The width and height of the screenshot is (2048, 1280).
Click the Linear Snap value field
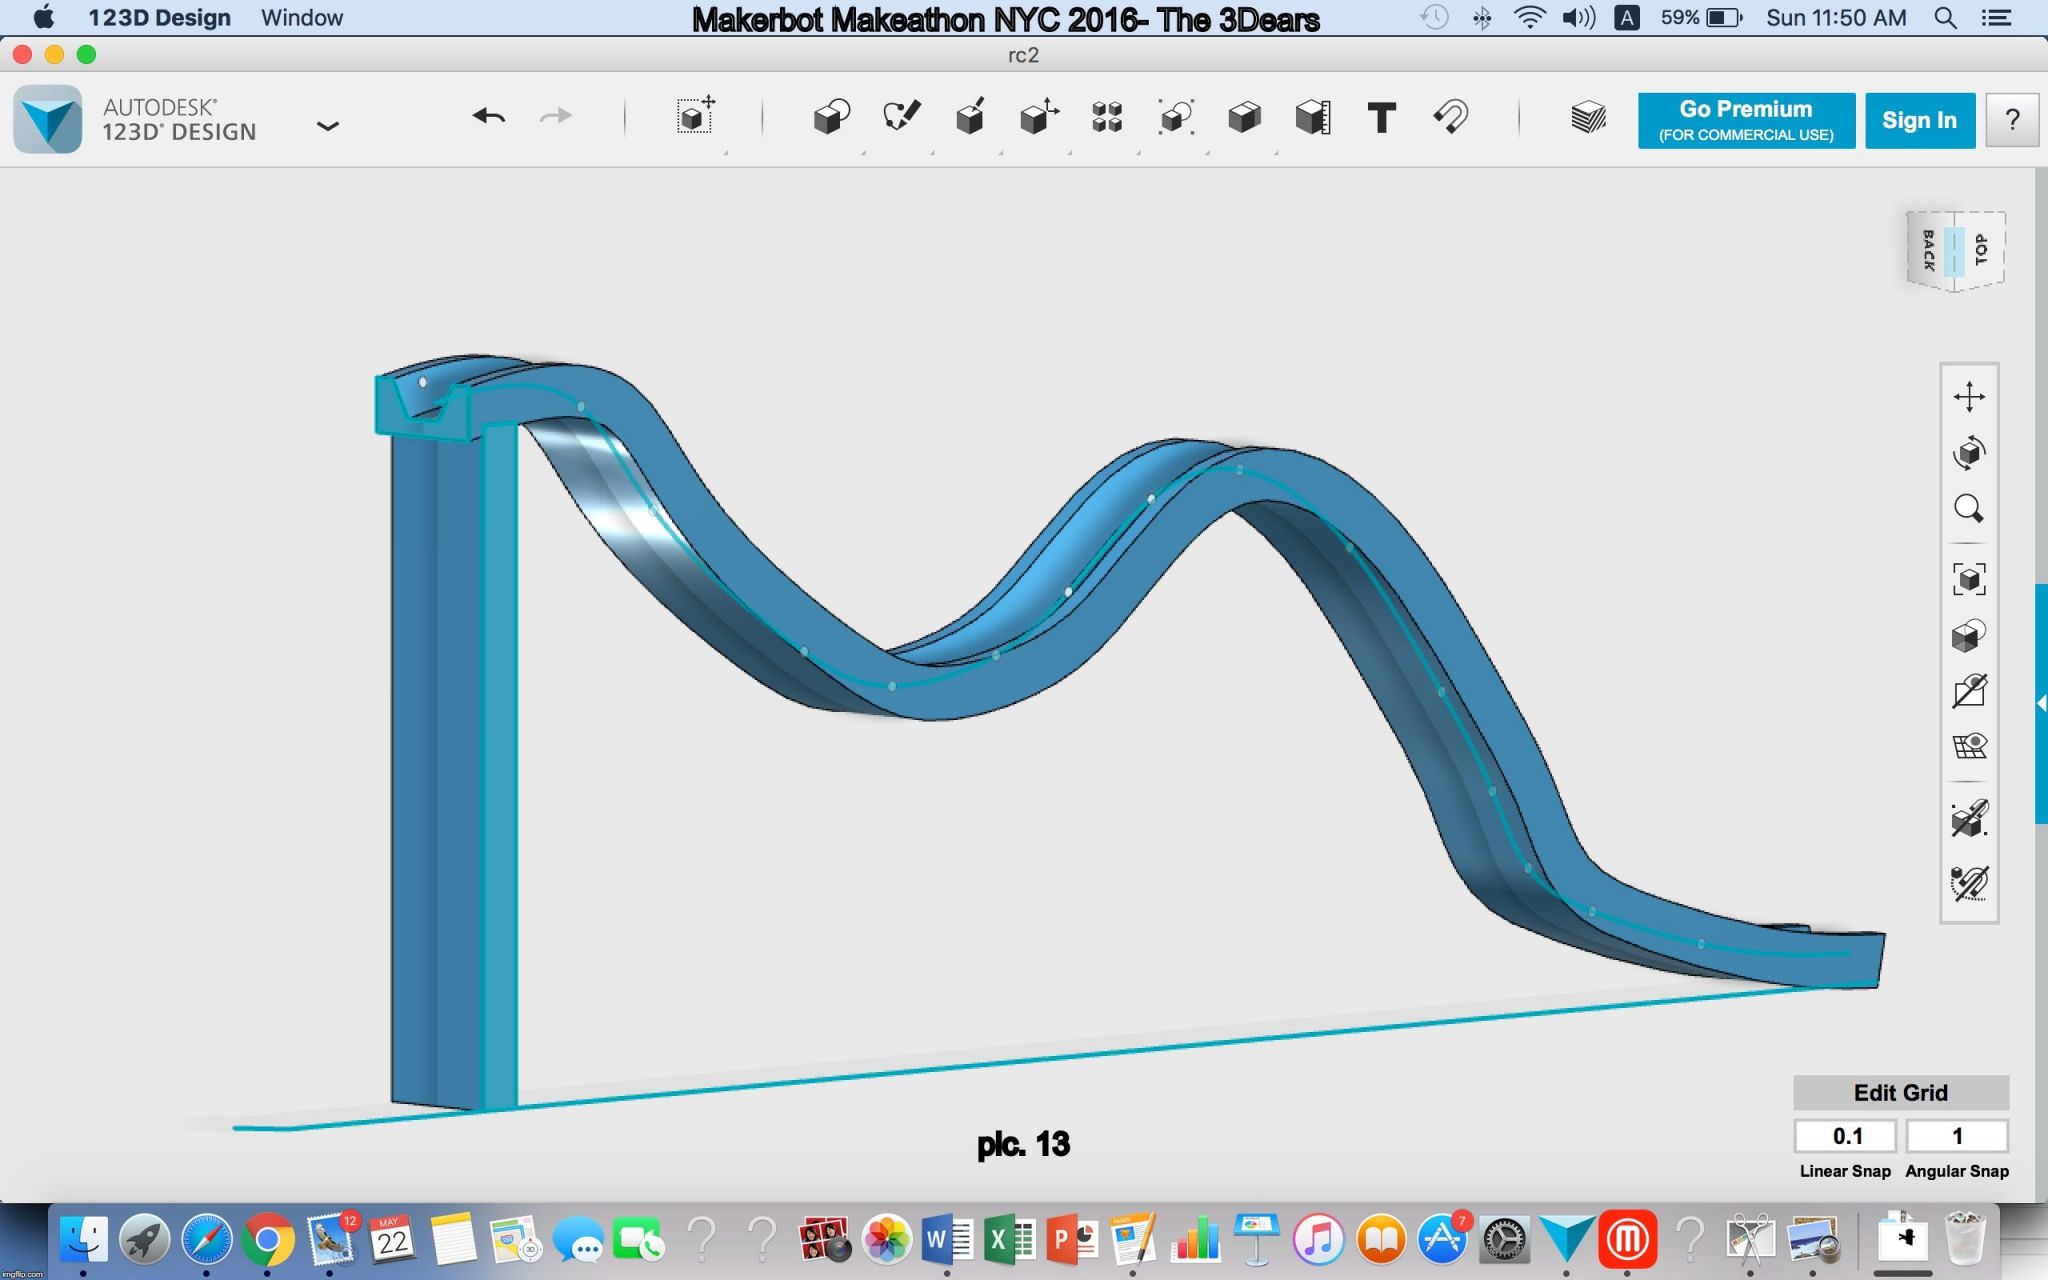pyautogui.click(x=1845, y=1136)
